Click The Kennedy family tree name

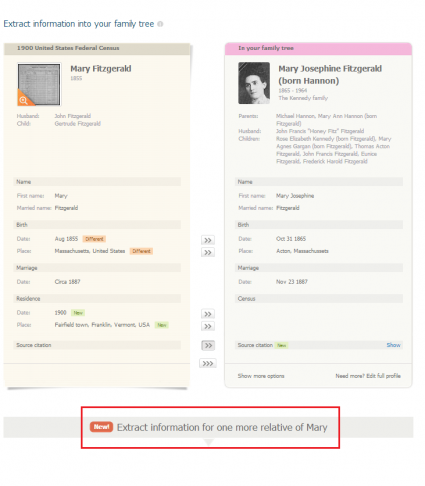pyautogui.click(x=303, y=98)
